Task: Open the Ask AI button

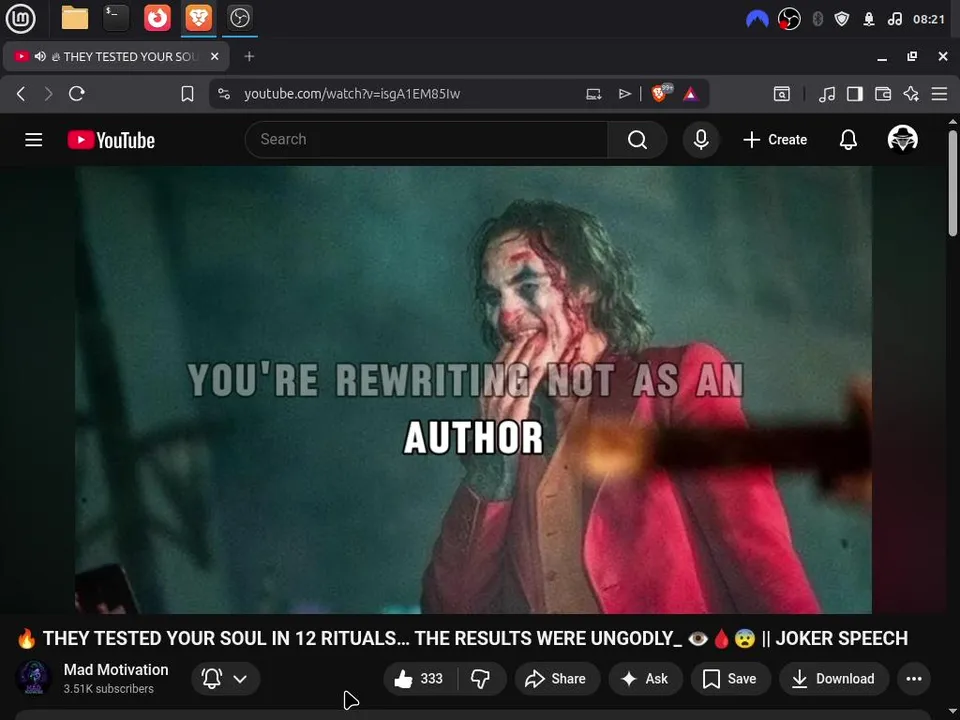Action: 645,678
